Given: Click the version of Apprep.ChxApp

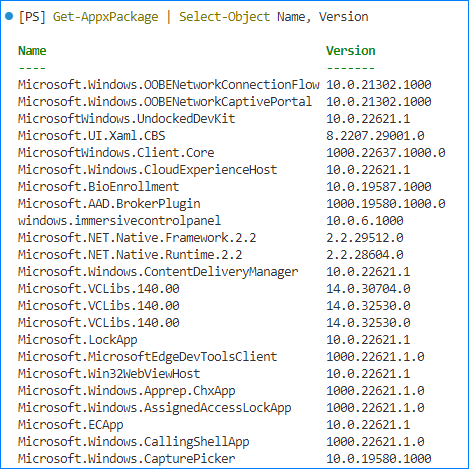Looking at the screenshot, I should tap(375, 391).
